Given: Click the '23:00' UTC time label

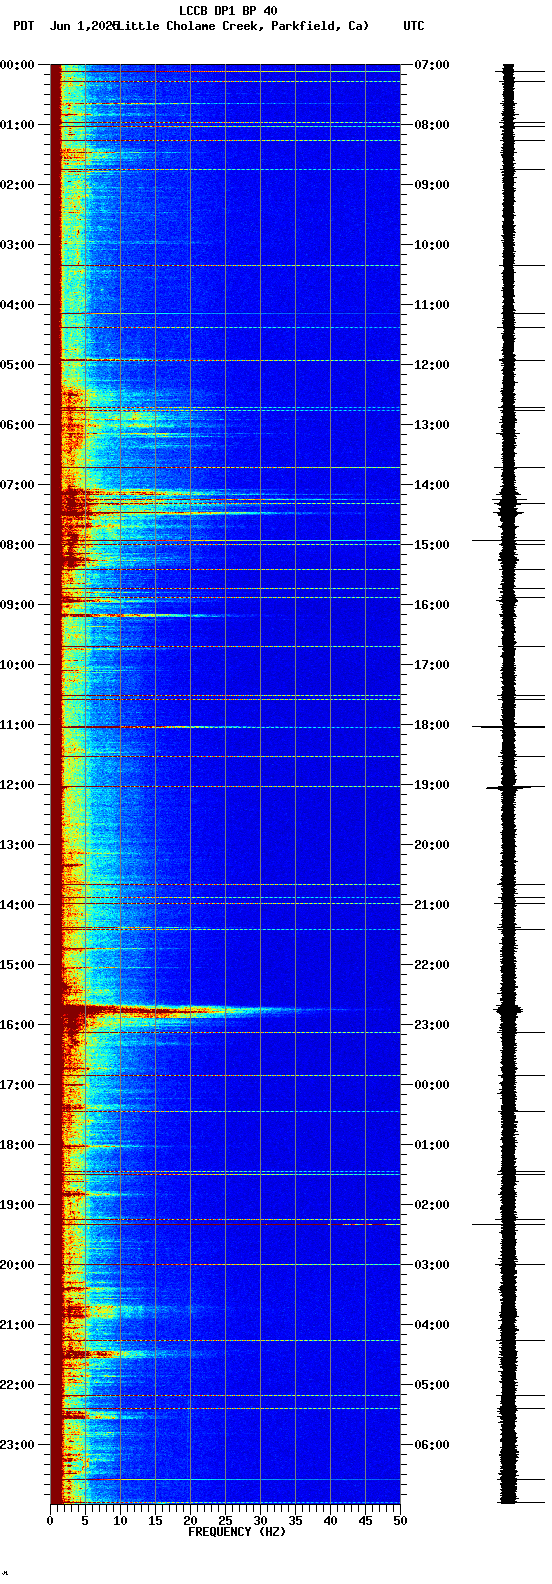Looking at the screenshot, I should [432, 1025].
